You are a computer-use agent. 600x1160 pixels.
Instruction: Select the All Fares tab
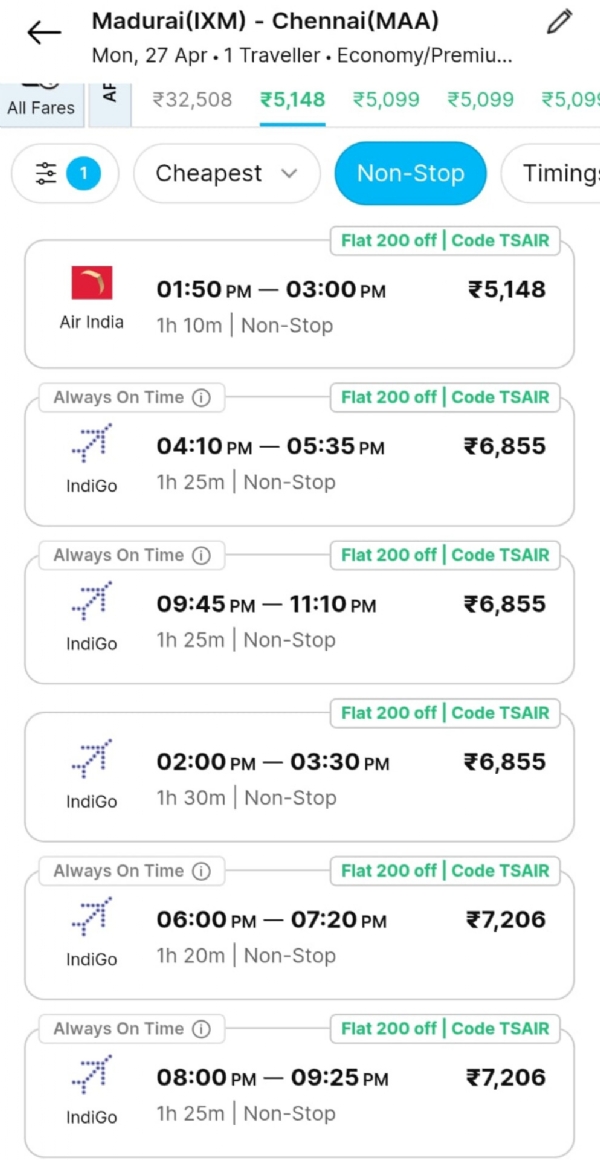coord(41,100)
